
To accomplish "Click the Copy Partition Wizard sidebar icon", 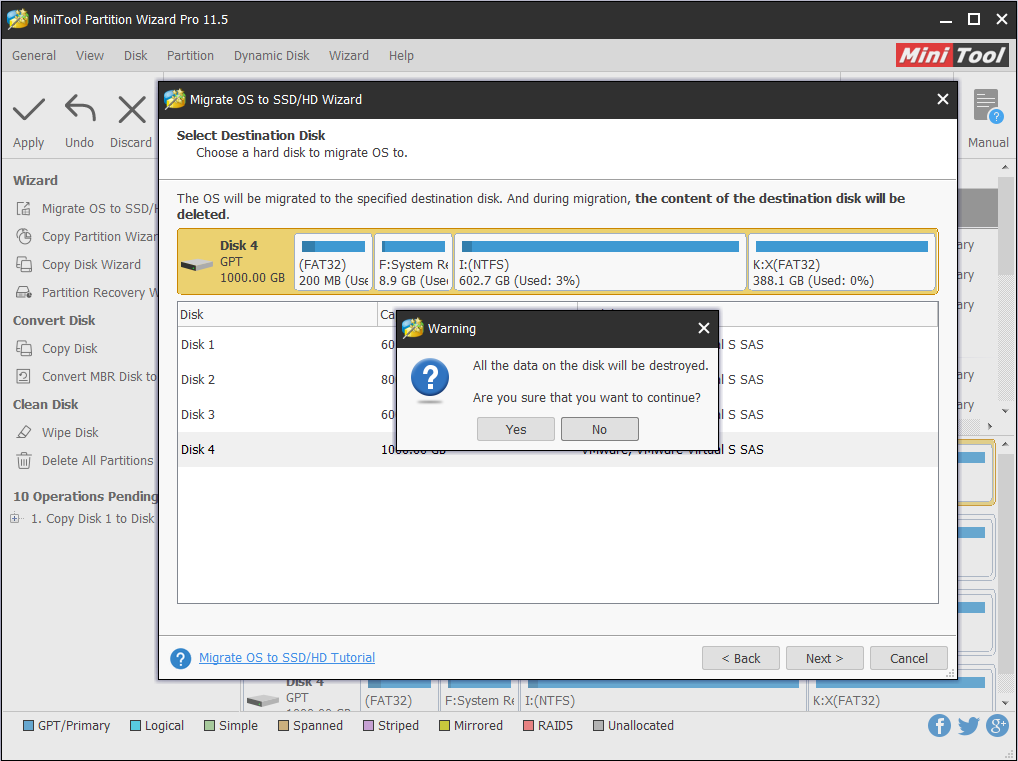I will pos(23,236).
